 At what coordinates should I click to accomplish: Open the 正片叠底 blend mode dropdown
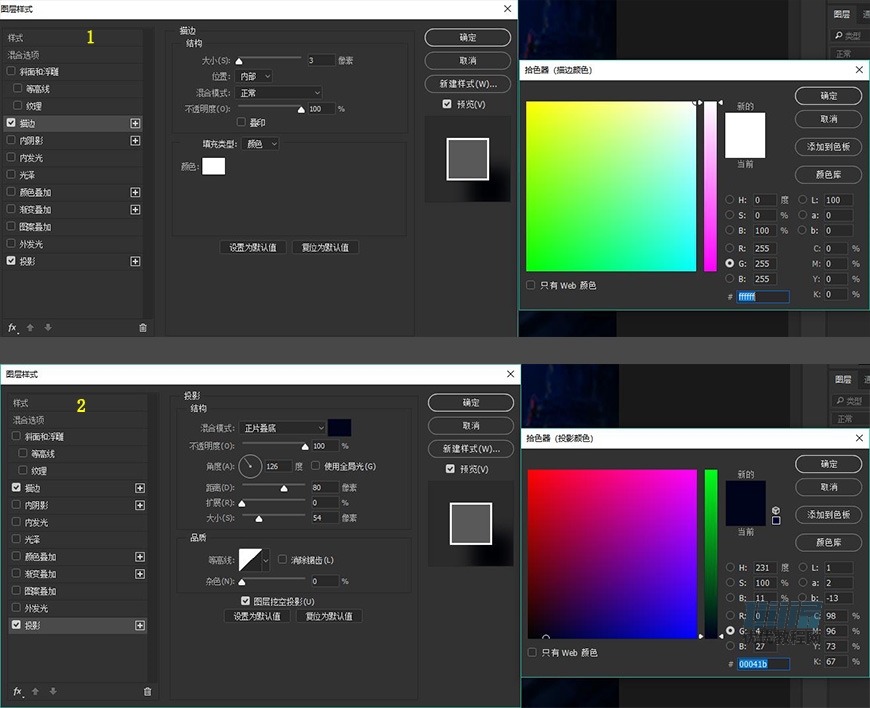[x=283, y=428]
